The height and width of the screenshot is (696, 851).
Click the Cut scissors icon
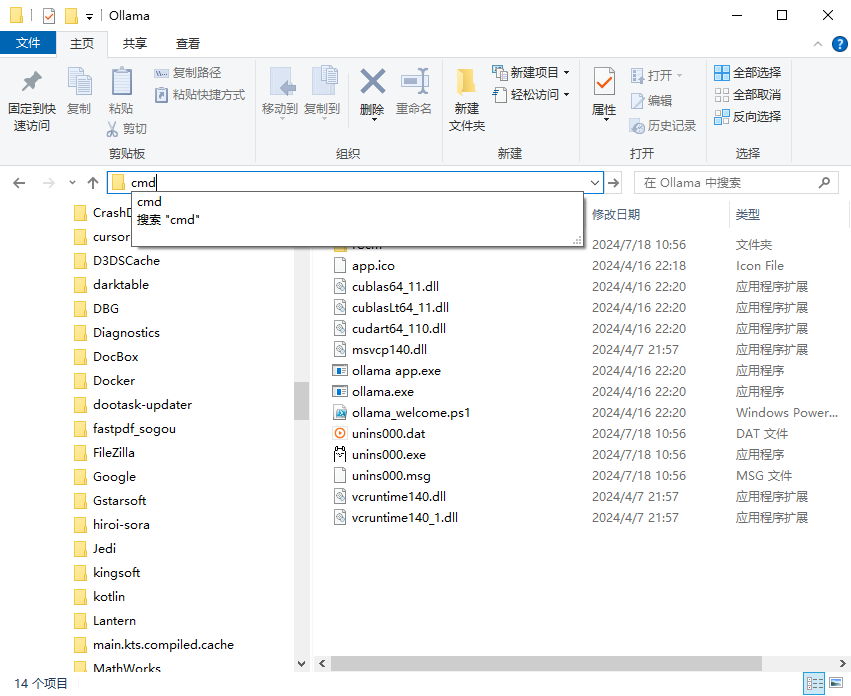pyautogui.click(x=112, y=129)
